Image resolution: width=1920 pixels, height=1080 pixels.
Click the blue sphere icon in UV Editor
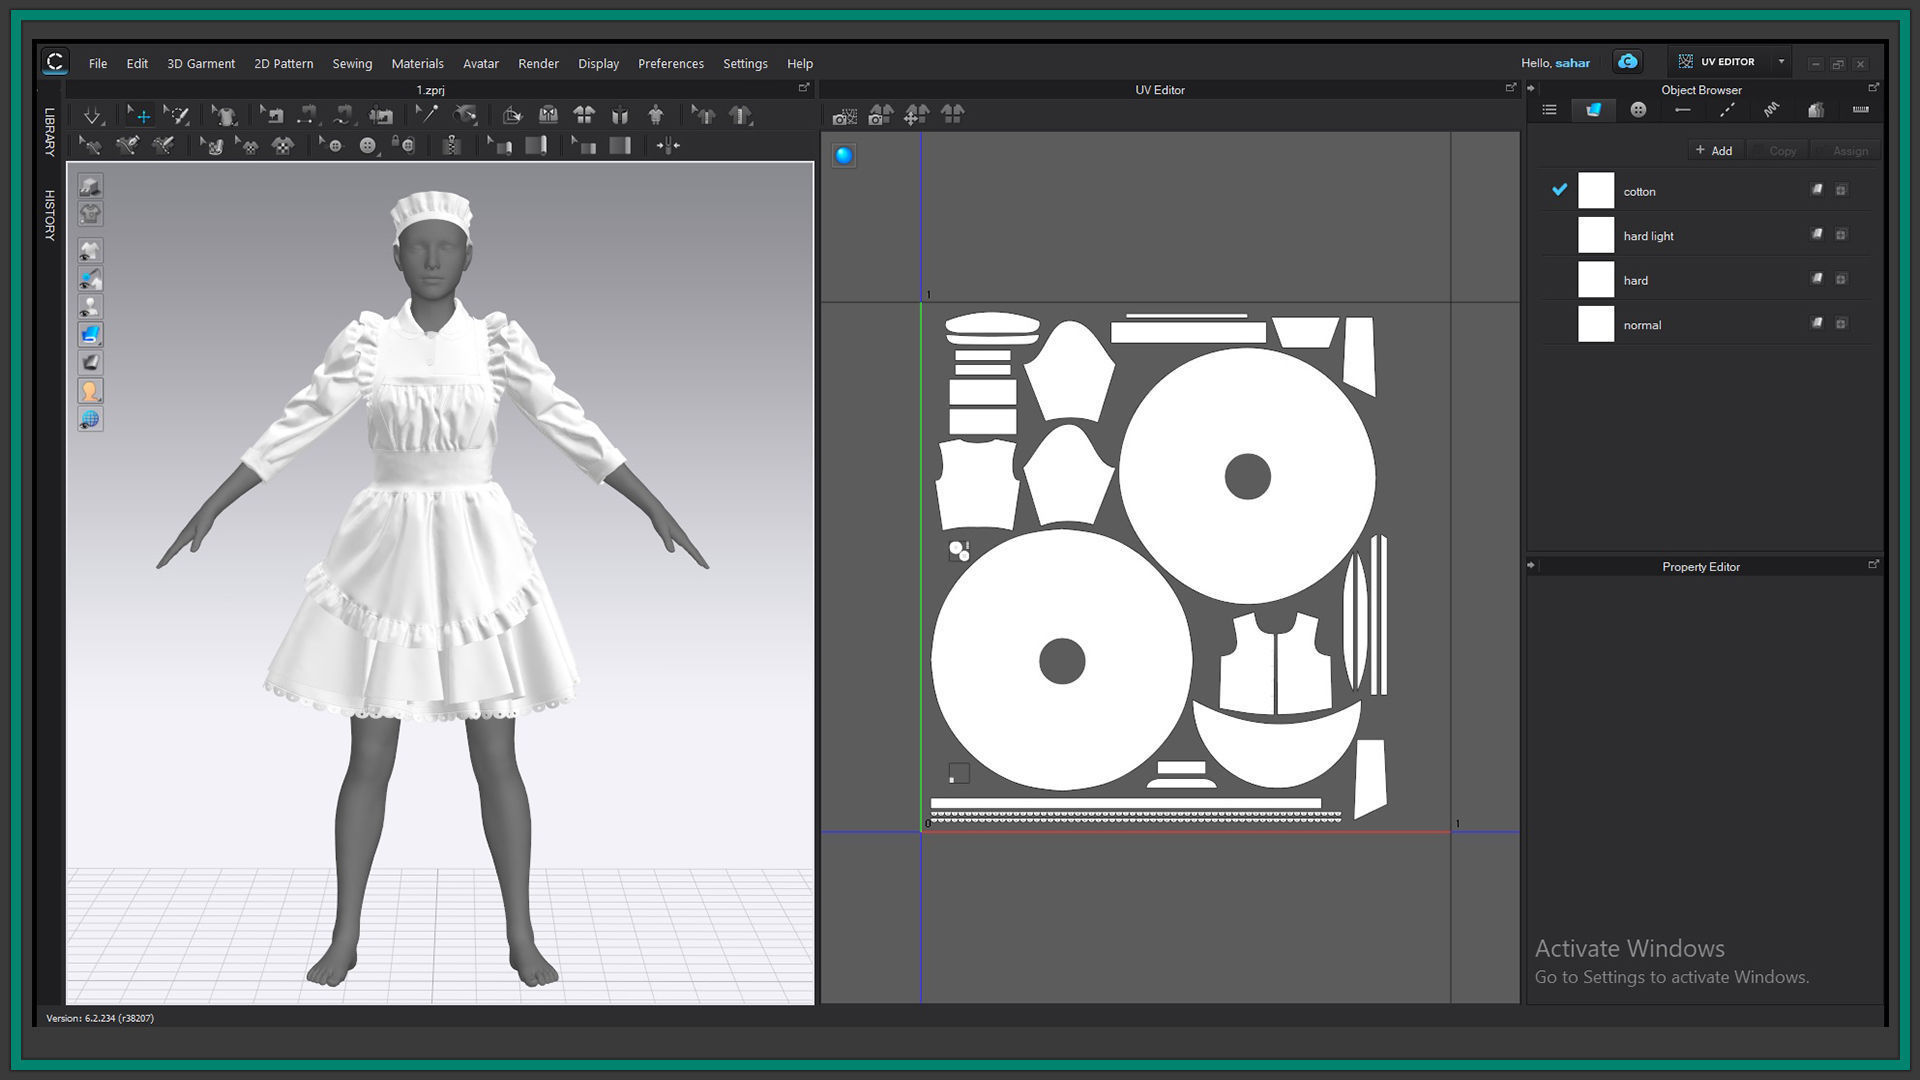[x=844, y=156]
